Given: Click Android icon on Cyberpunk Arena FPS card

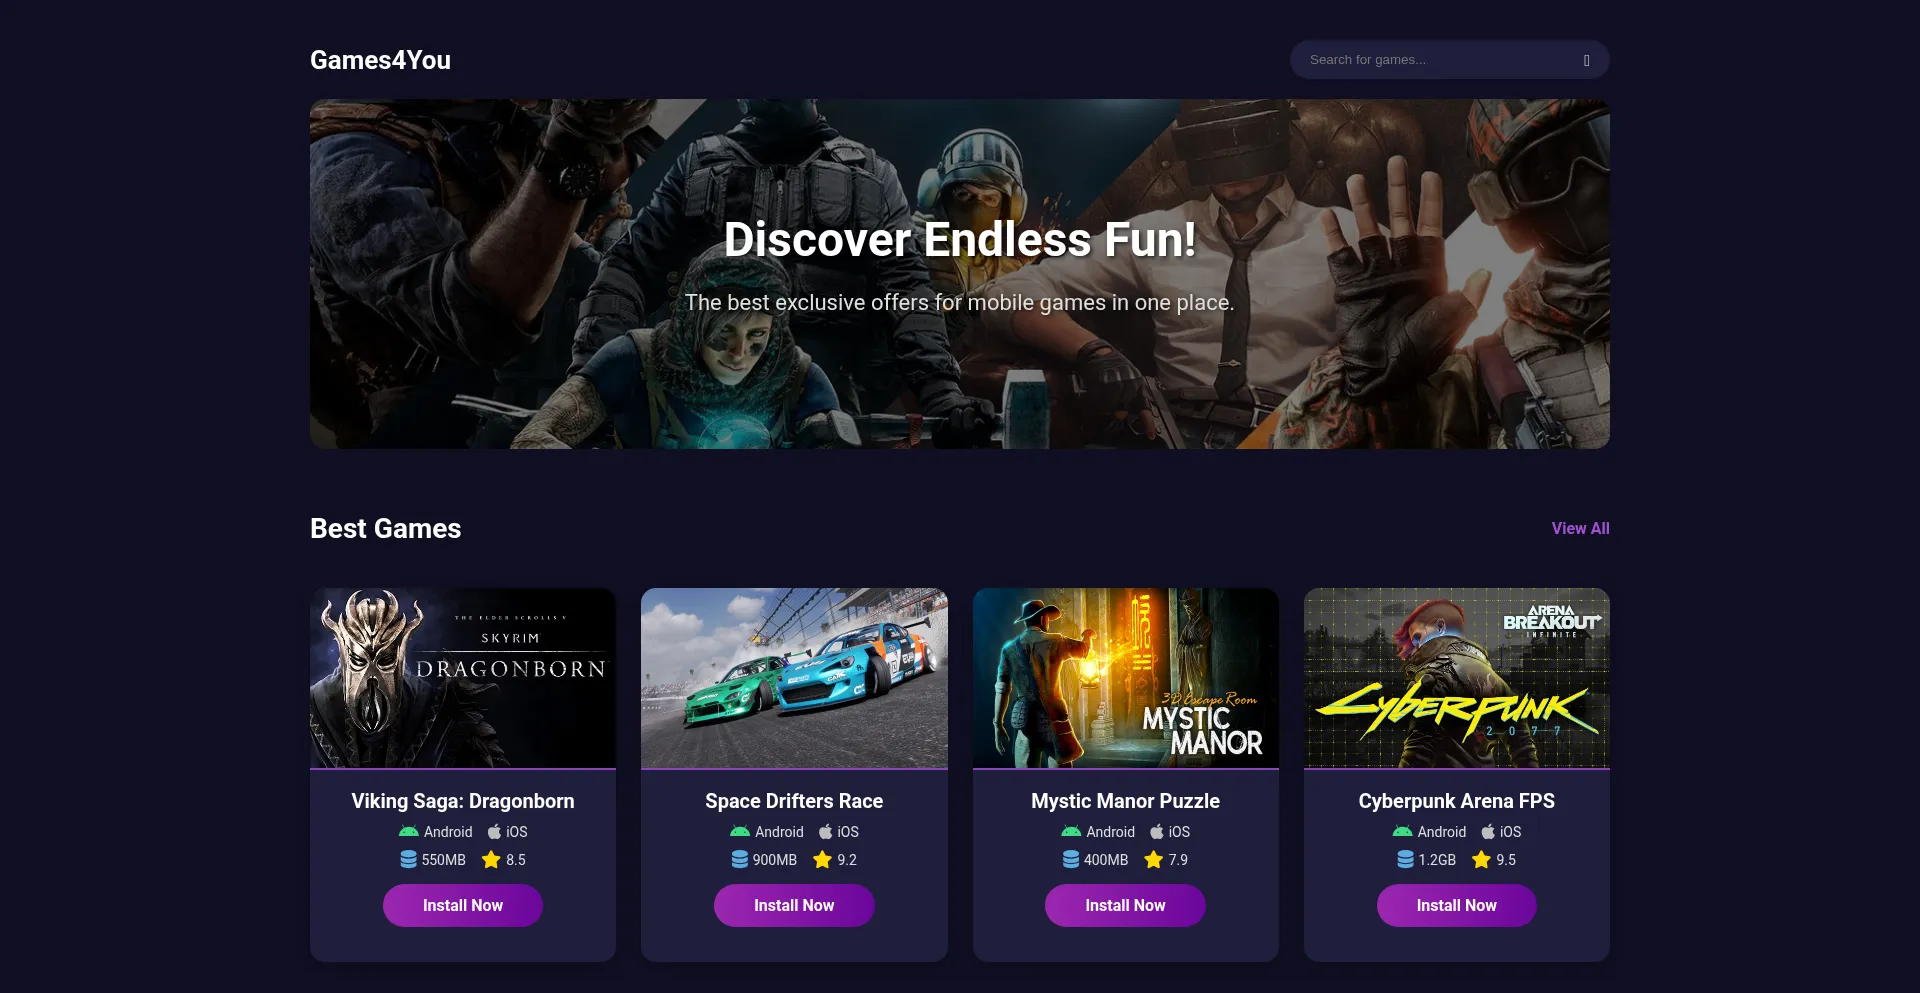Looking at the screenshot, I should pos(1402,832).
